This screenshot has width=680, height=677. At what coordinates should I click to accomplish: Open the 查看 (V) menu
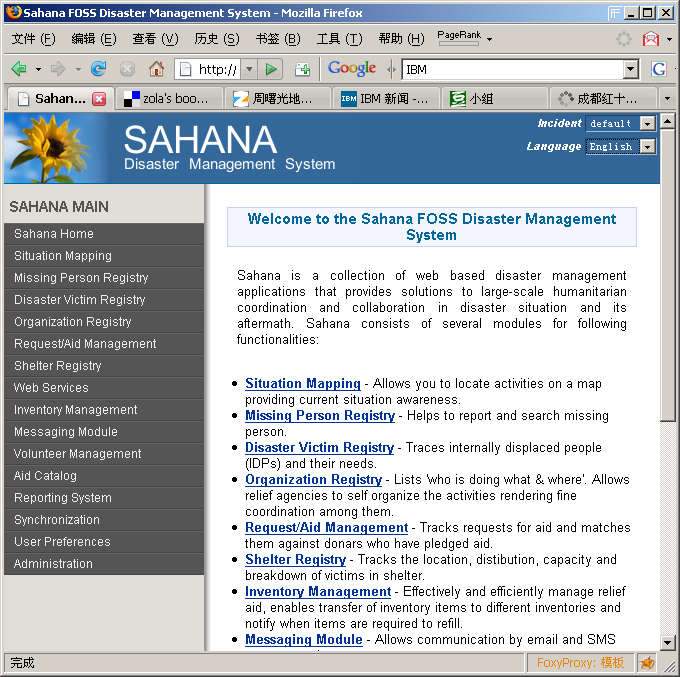pyautogui.click(x=155, y=39)
